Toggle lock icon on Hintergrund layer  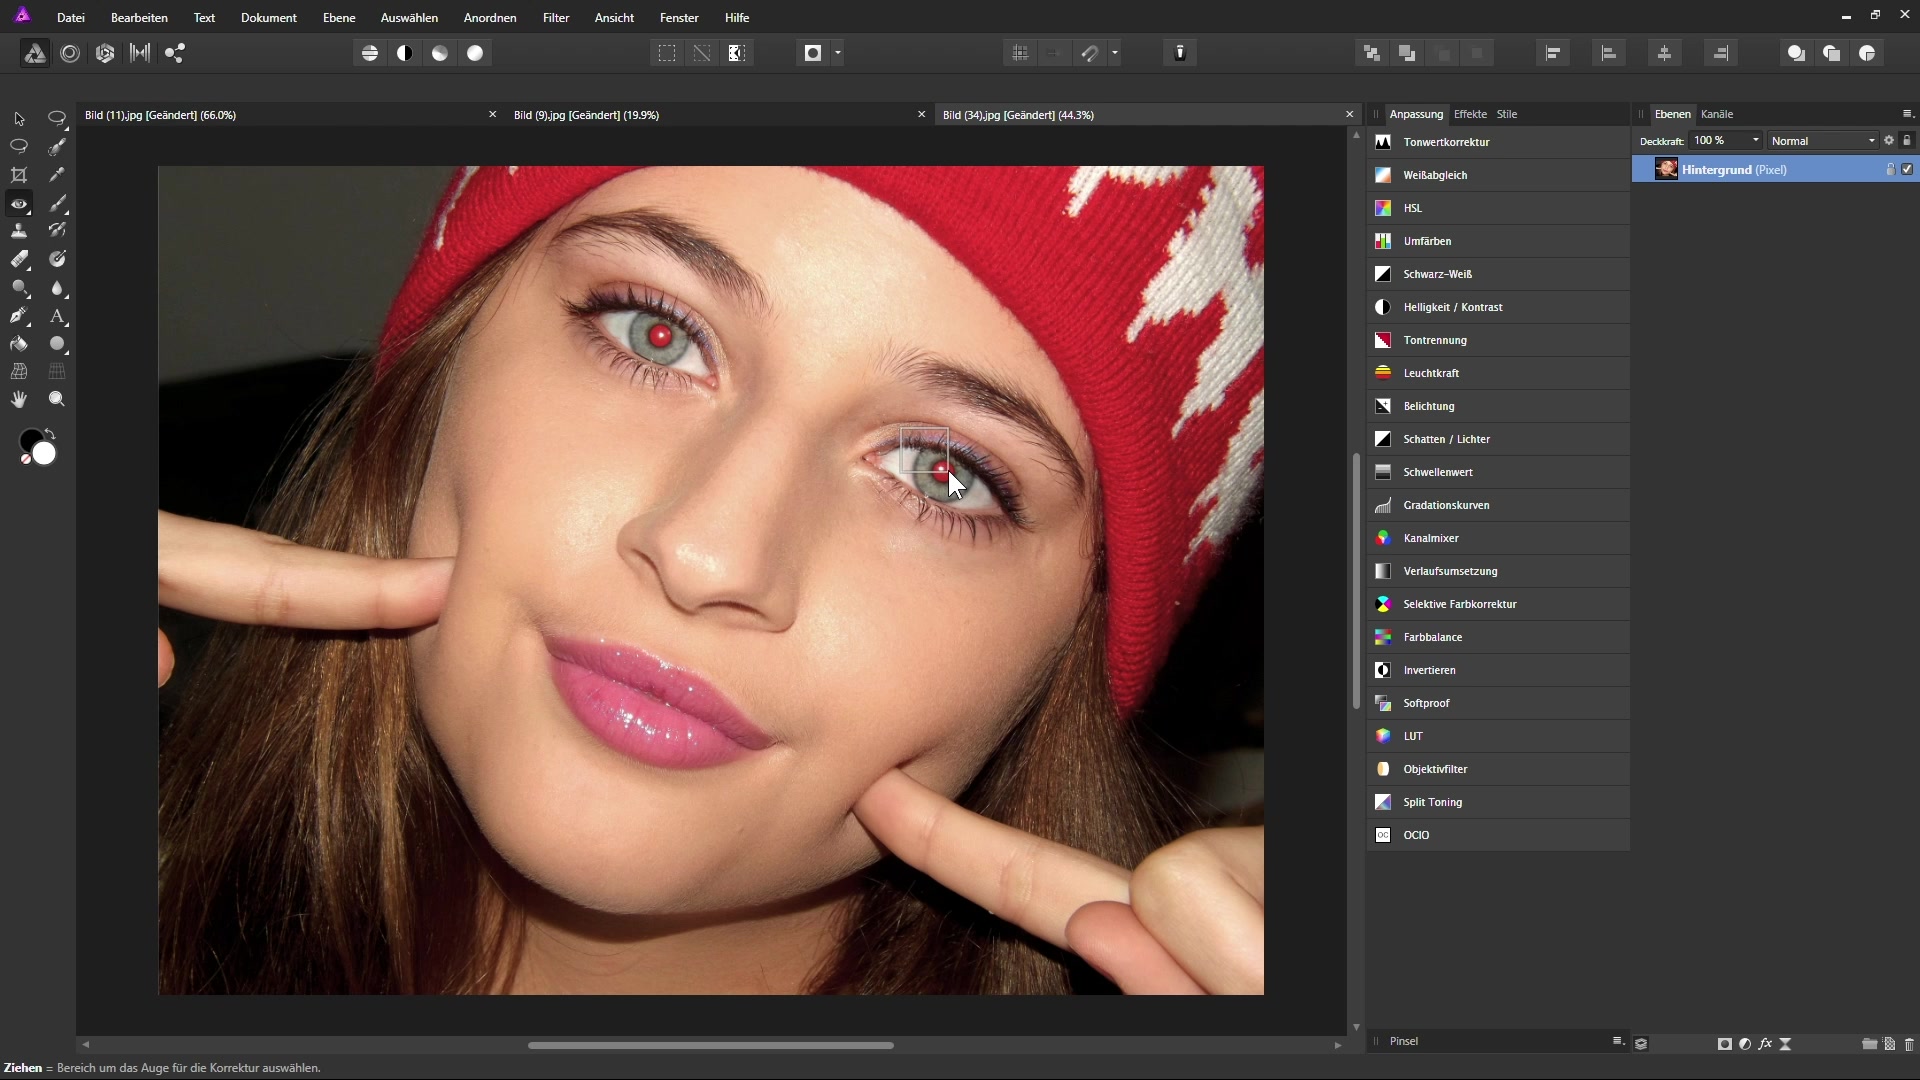(x=1890, y=170)
